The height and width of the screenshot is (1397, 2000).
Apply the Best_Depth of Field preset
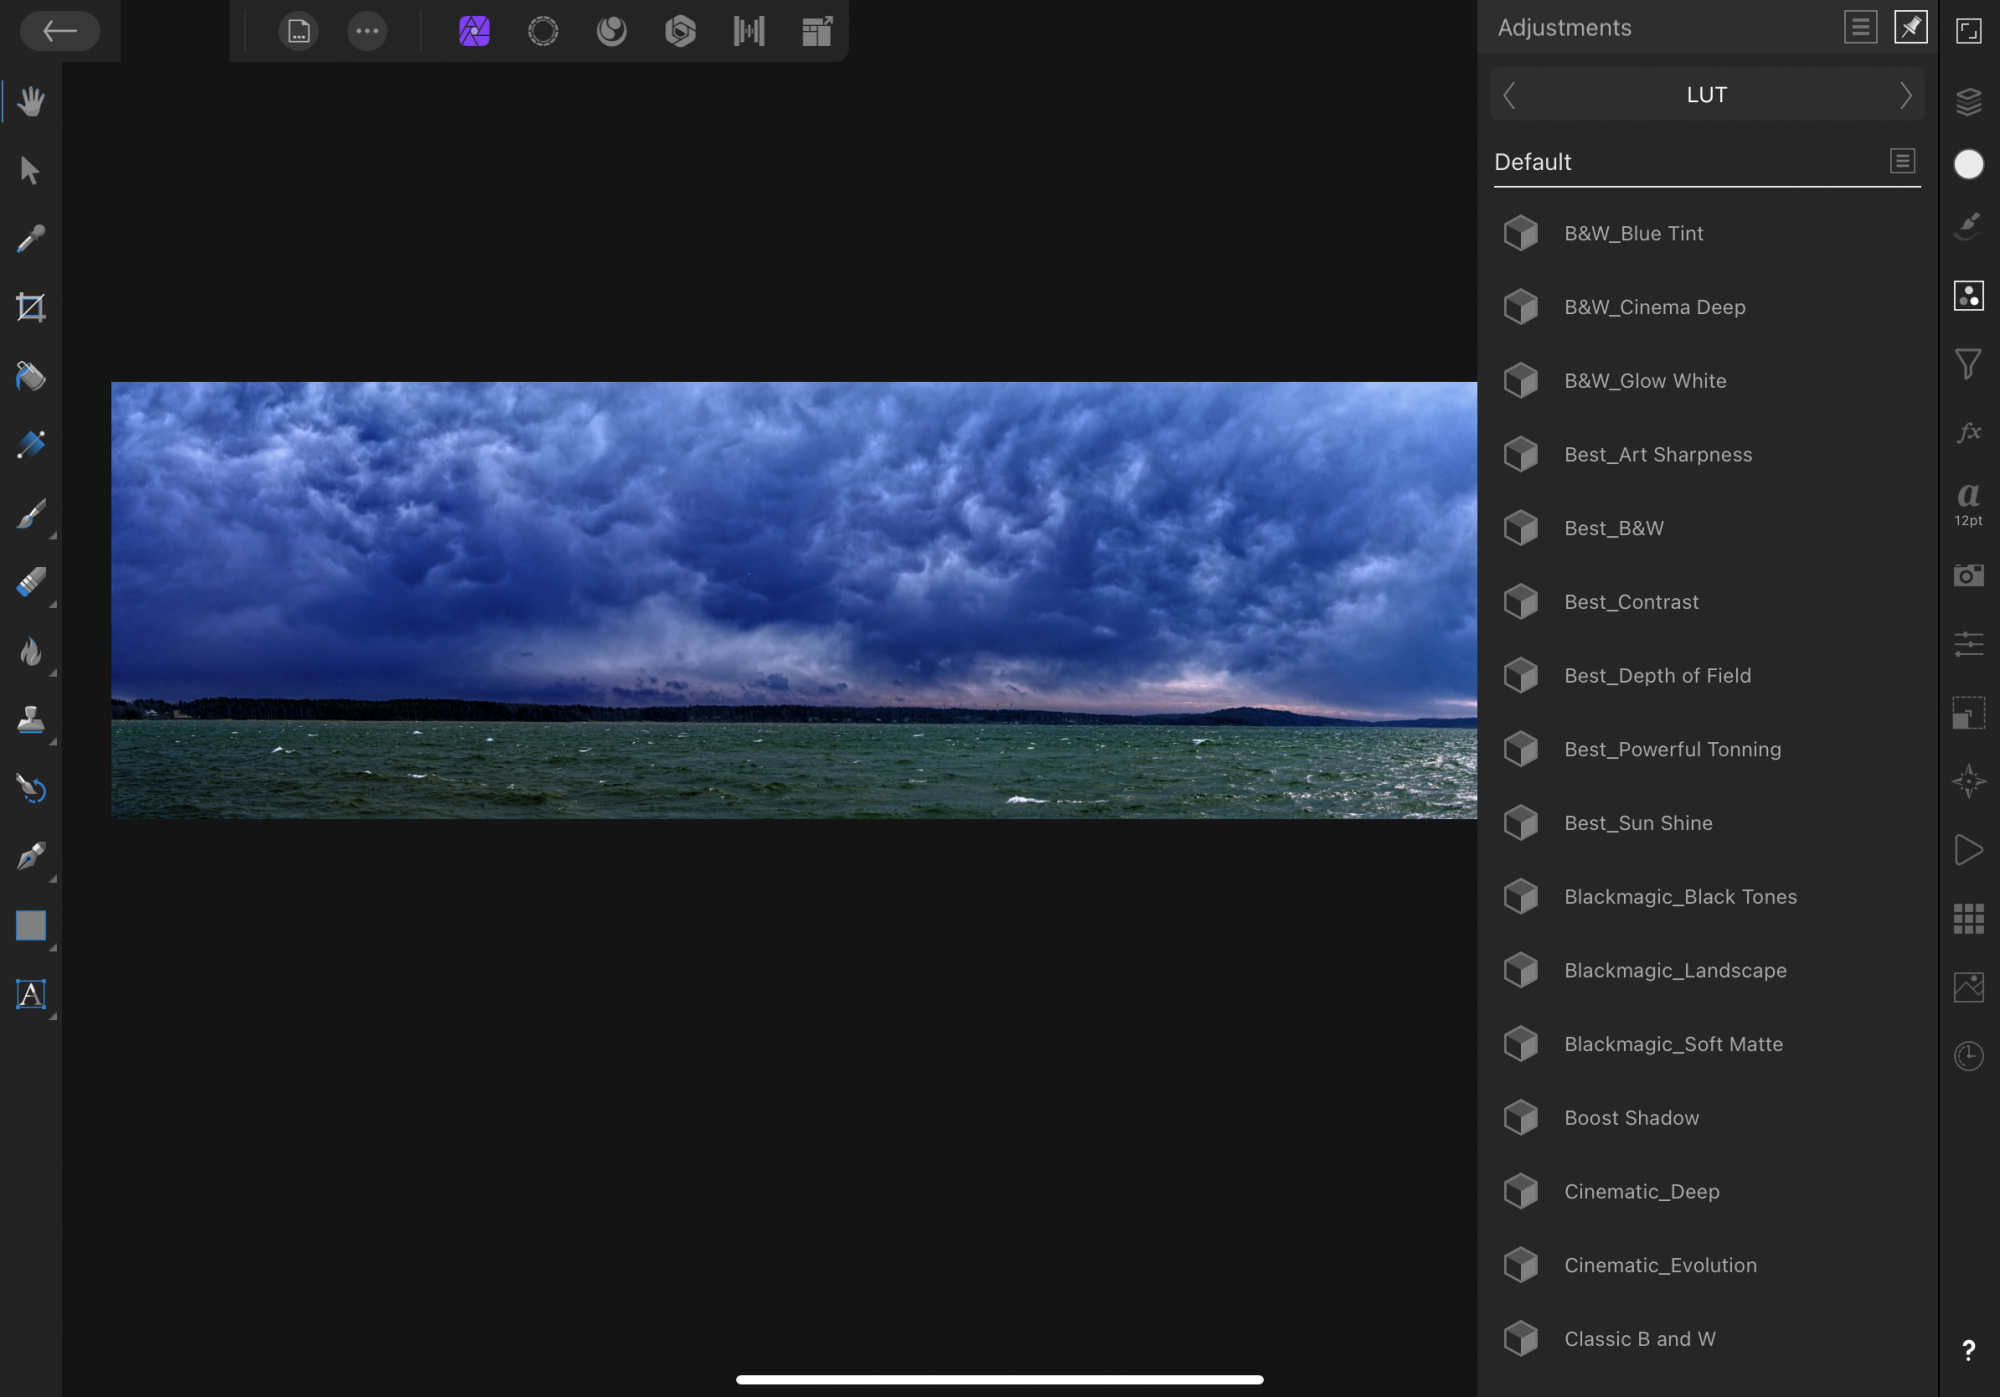click(1706, 676)
